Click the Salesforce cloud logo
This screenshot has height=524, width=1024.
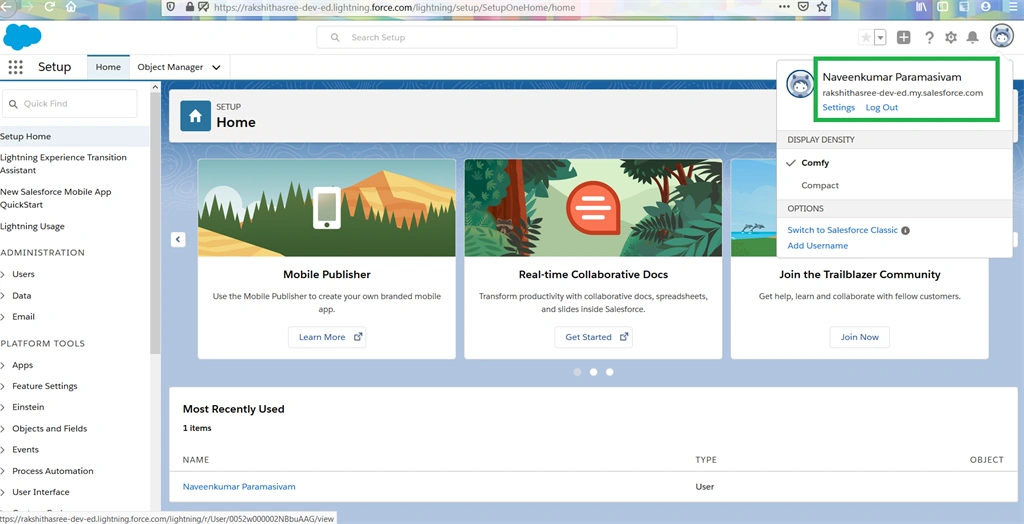click(x=22, y=37)
